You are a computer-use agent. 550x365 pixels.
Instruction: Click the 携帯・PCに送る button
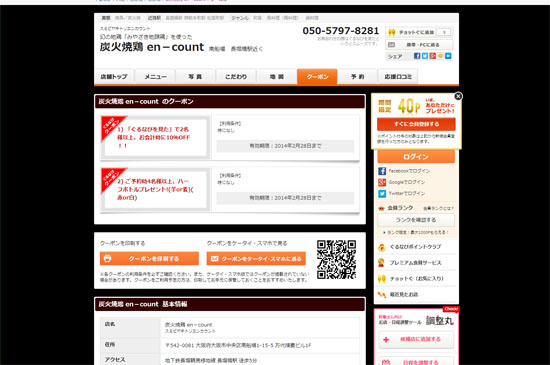coord(419,45)
